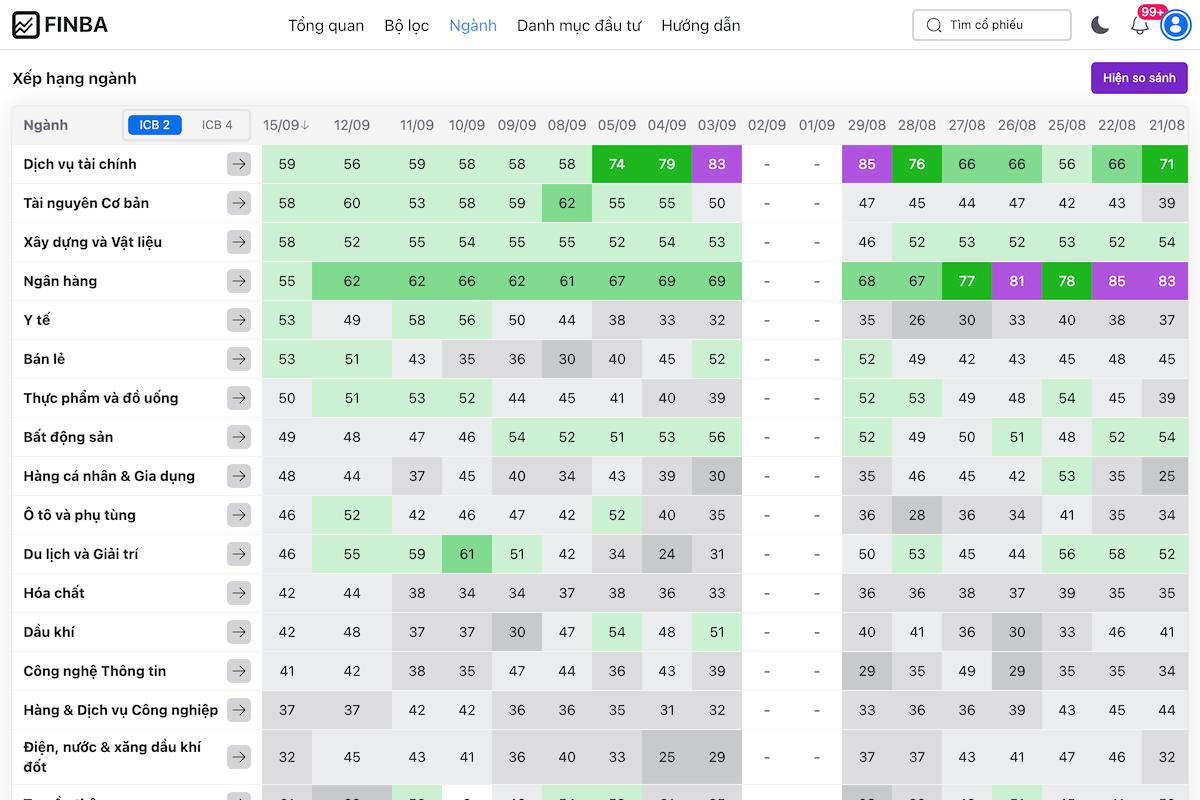Sort by the 15/09 column header

point(286,125)
